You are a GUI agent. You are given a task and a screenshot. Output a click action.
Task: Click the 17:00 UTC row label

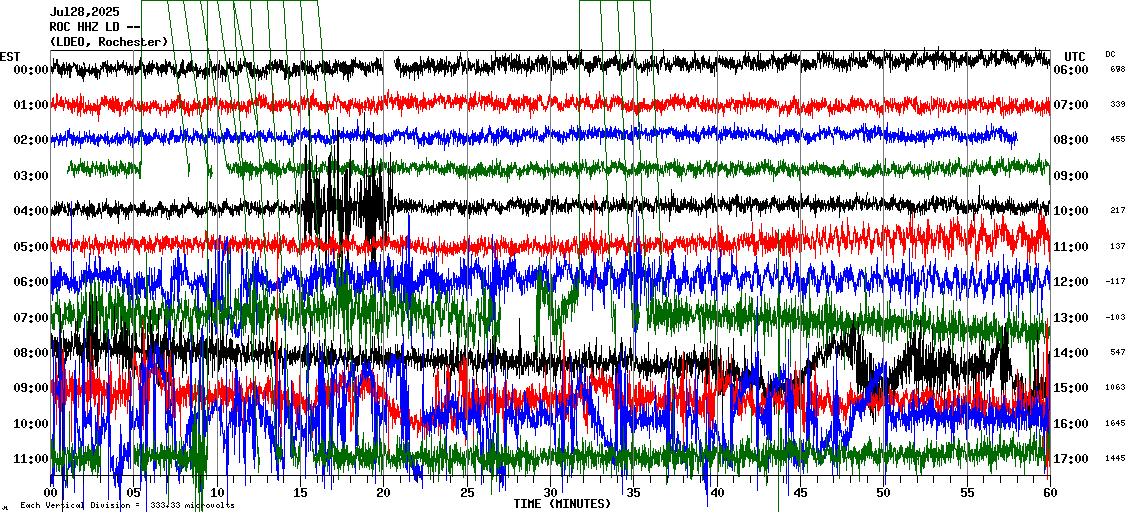[1071, 459]
